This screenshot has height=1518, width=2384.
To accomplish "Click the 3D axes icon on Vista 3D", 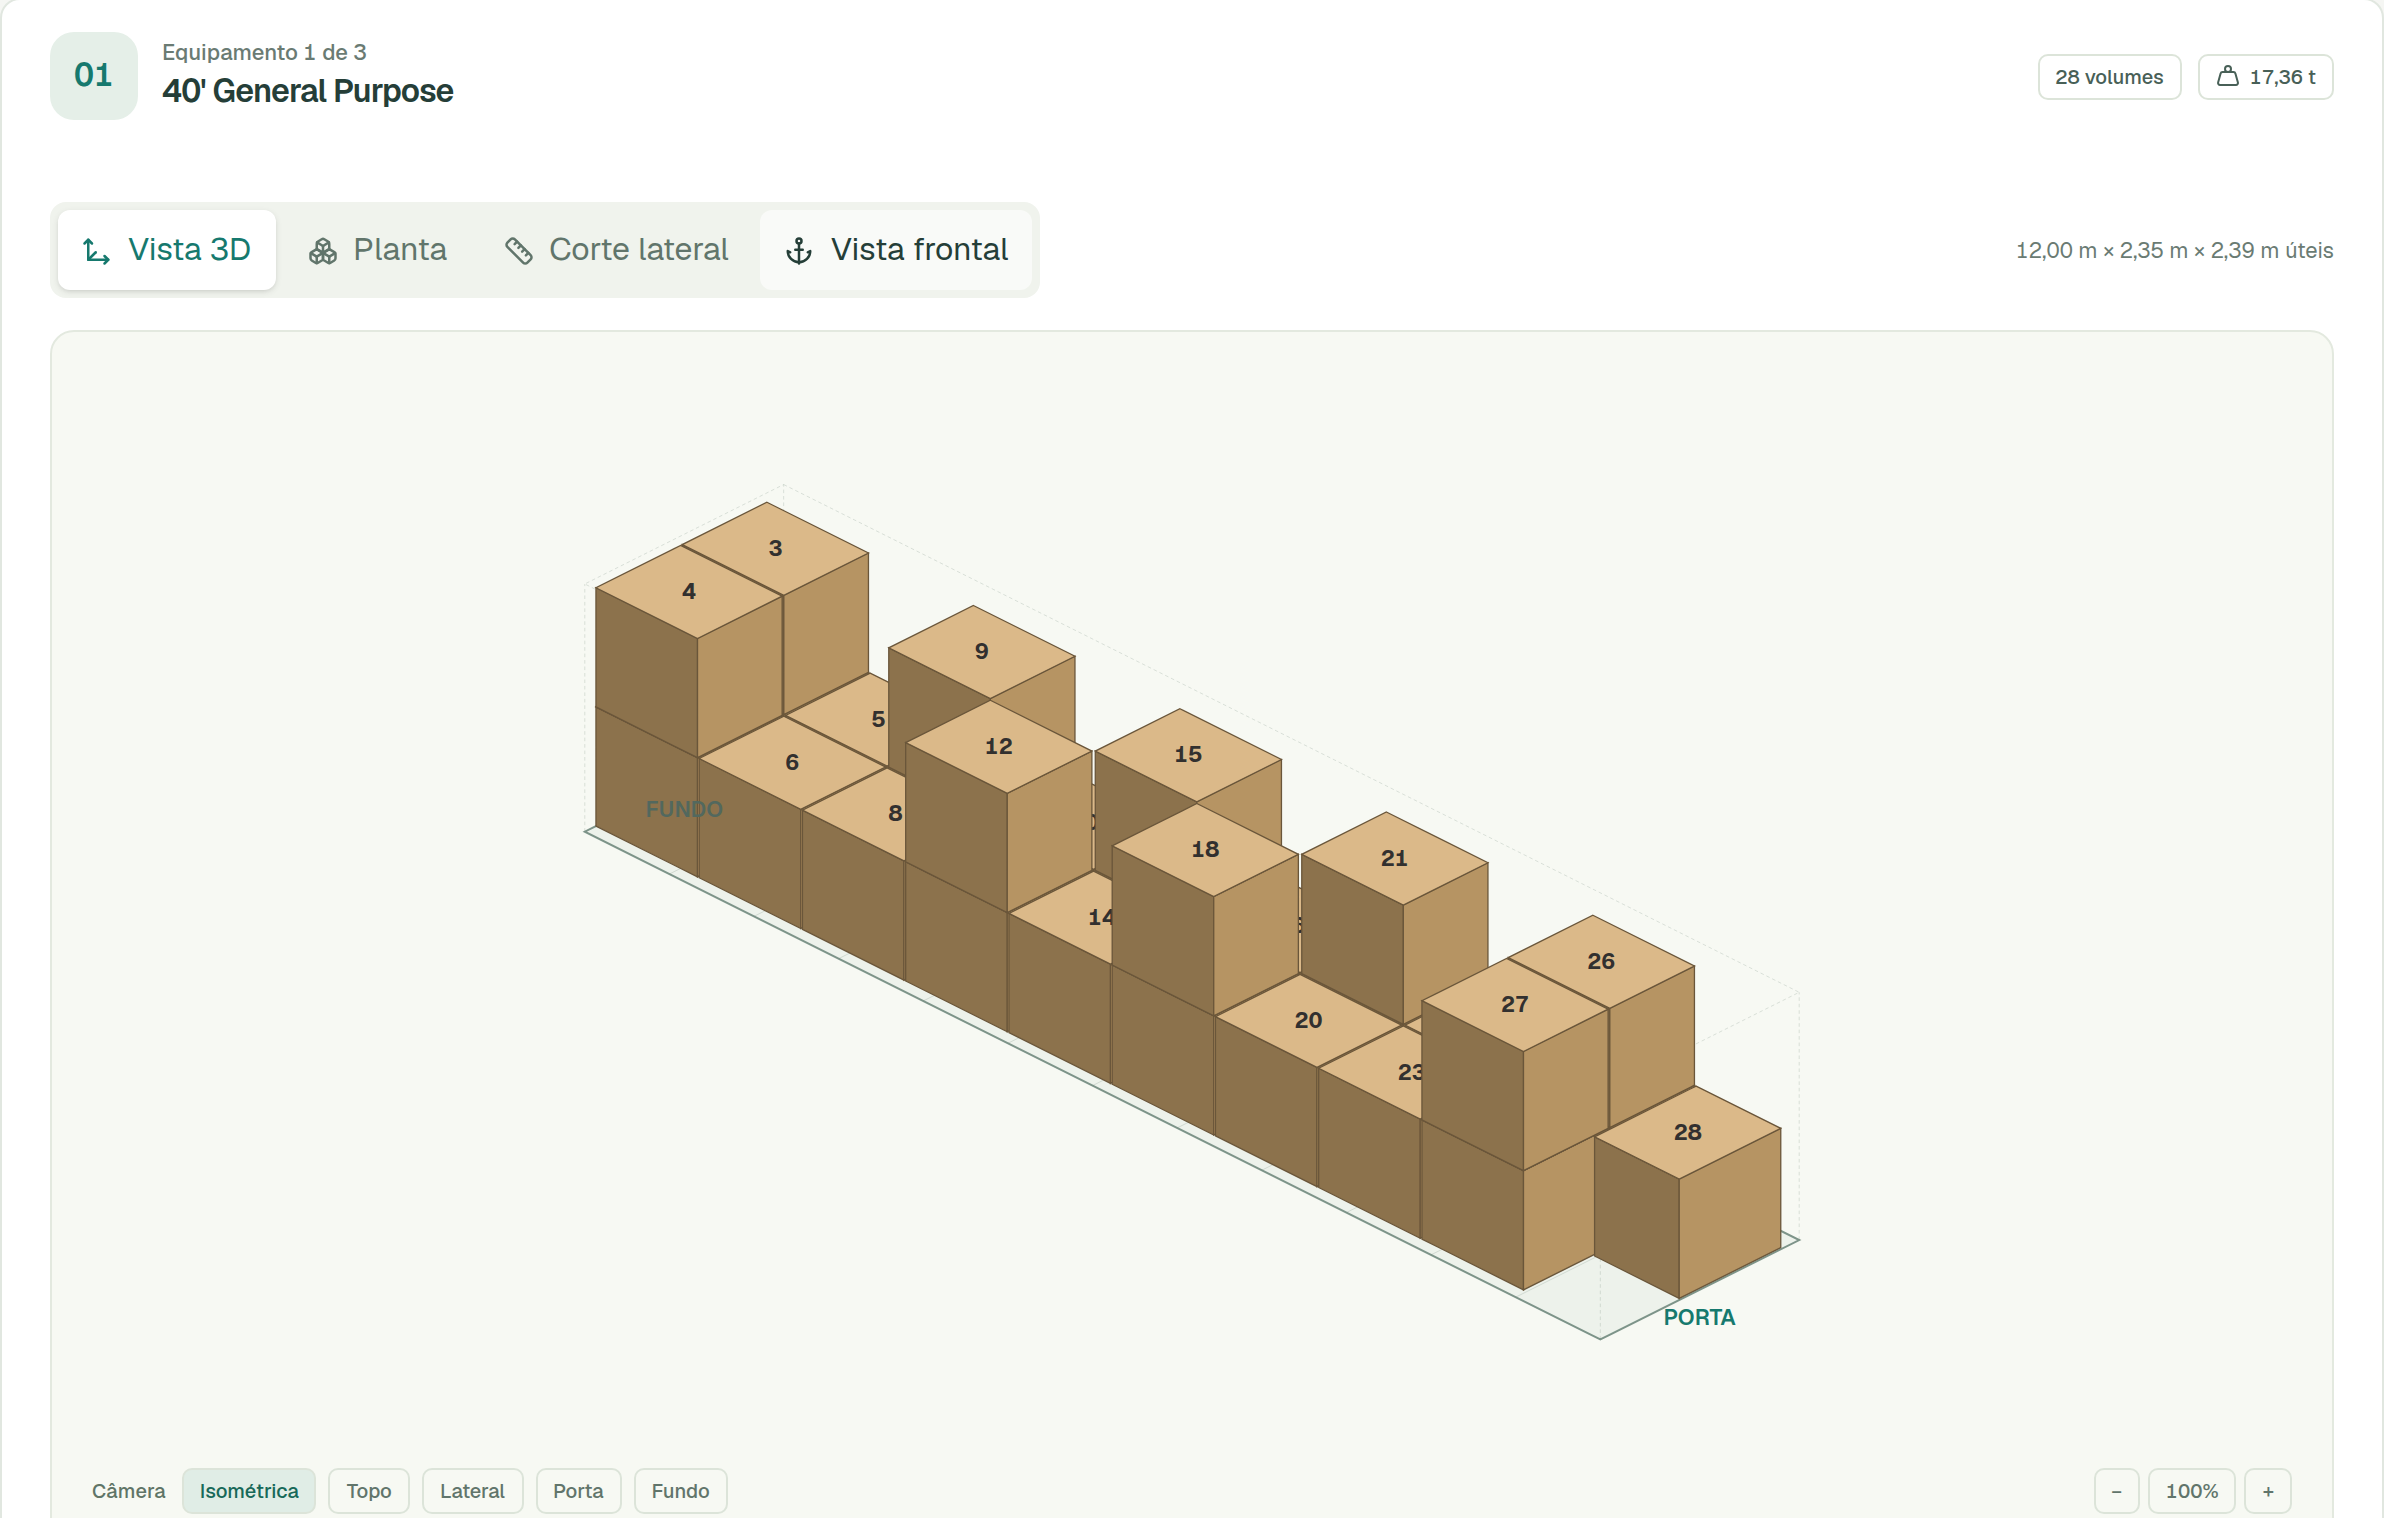I will (96, 251).
